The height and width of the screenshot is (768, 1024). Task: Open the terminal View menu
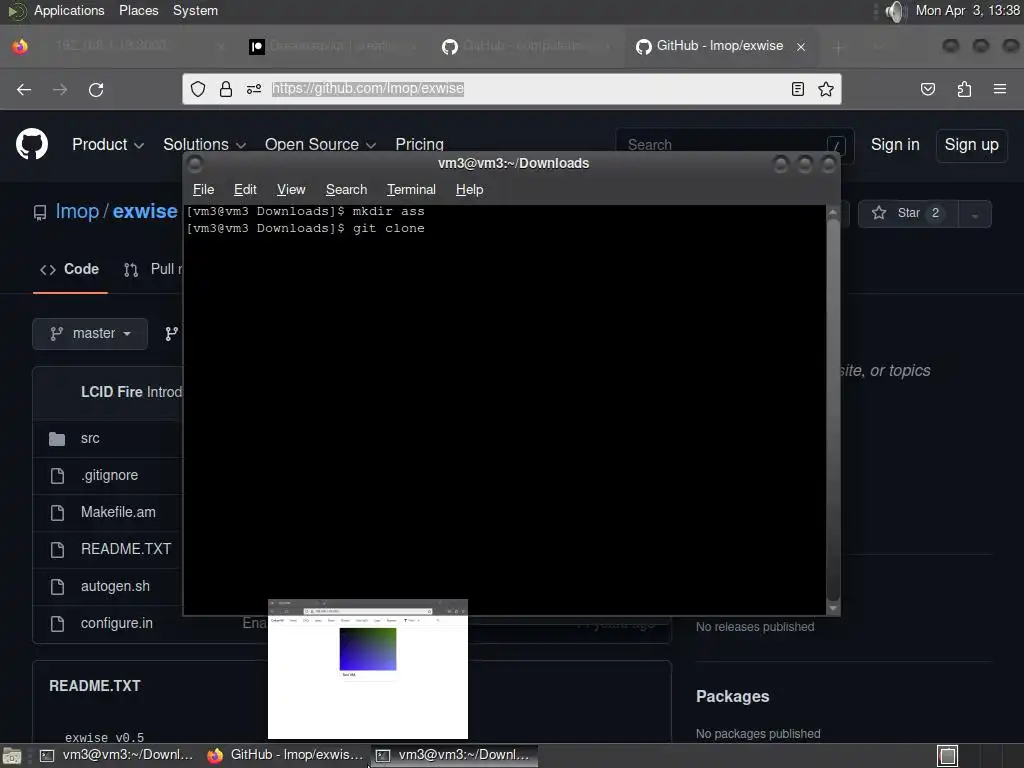[291, 189]
